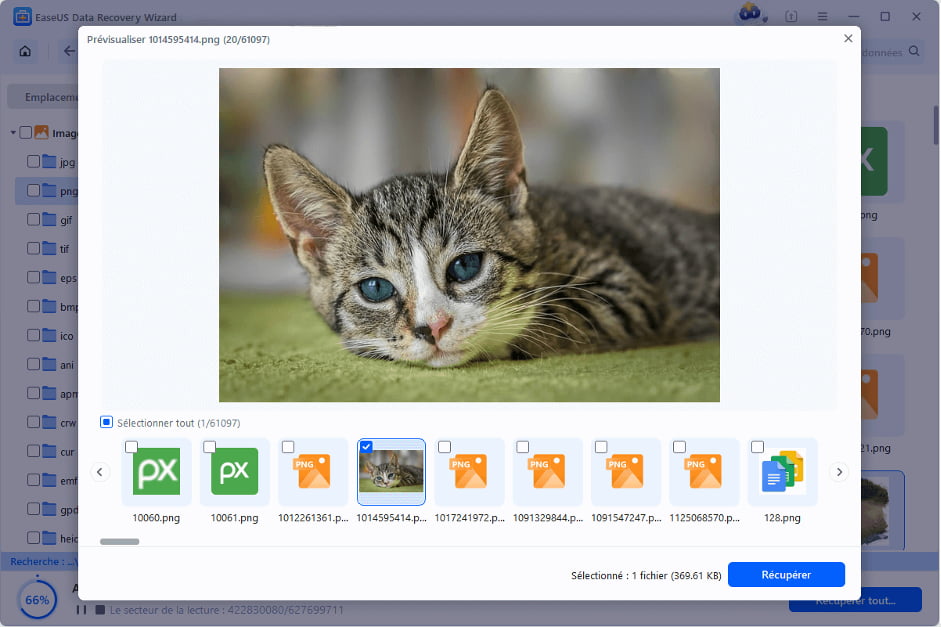The image size is (941, 627).
Task: Check the box for 1125068570 thumbnail
Action: [x=679, y=447]
